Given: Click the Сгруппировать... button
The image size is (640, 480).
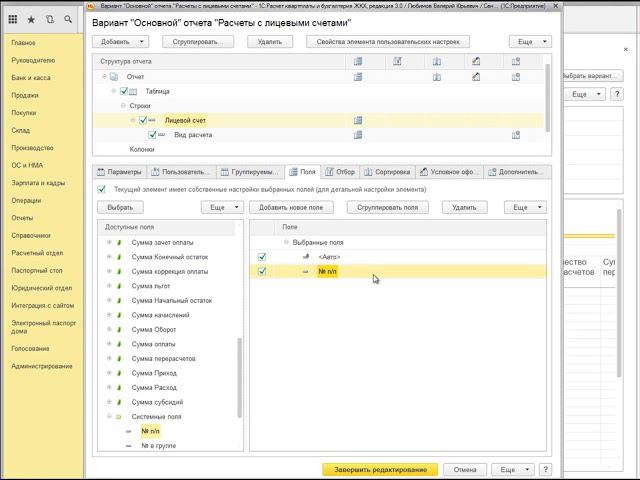Looking at the screenshot, I should click(198, 42).
